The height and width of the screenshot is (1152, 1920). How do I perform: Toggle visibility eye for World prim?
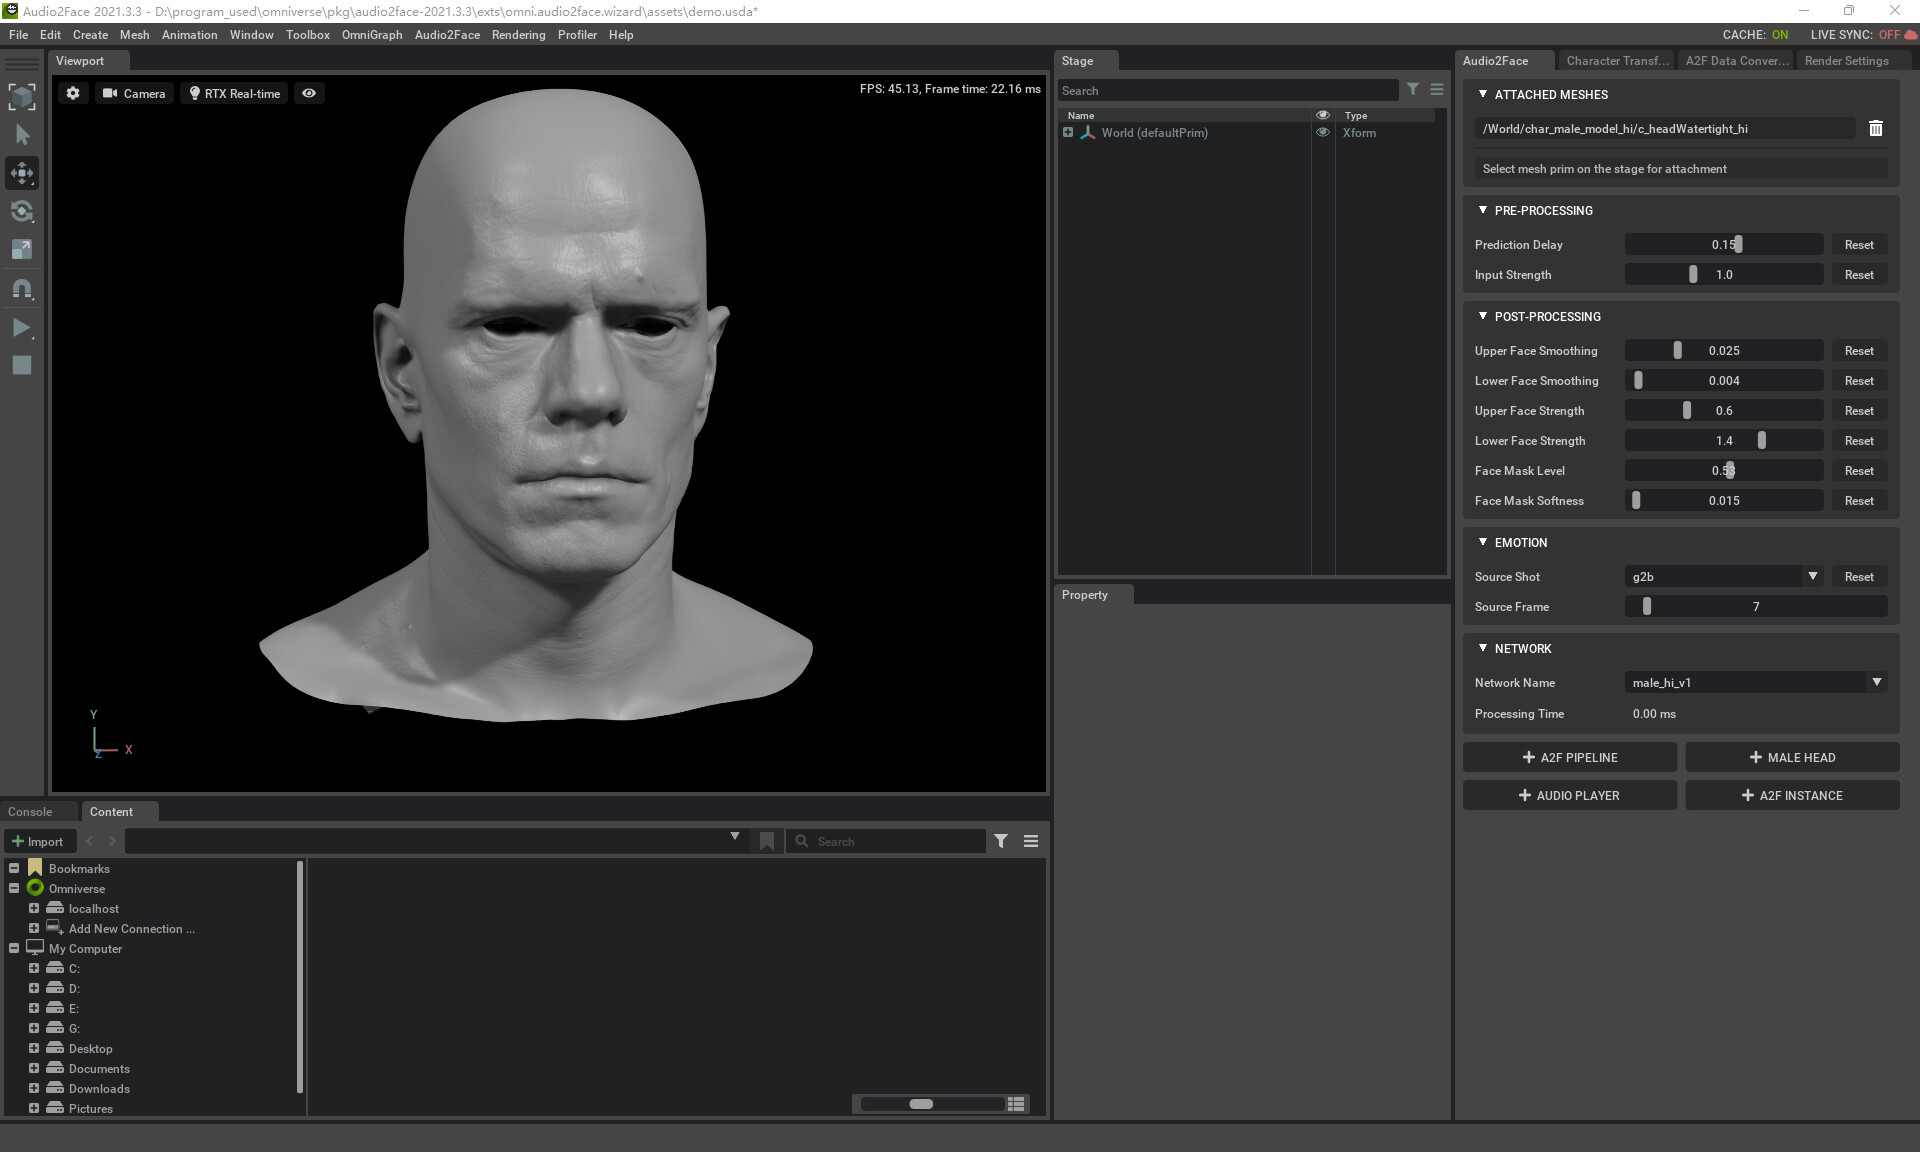1323,132
